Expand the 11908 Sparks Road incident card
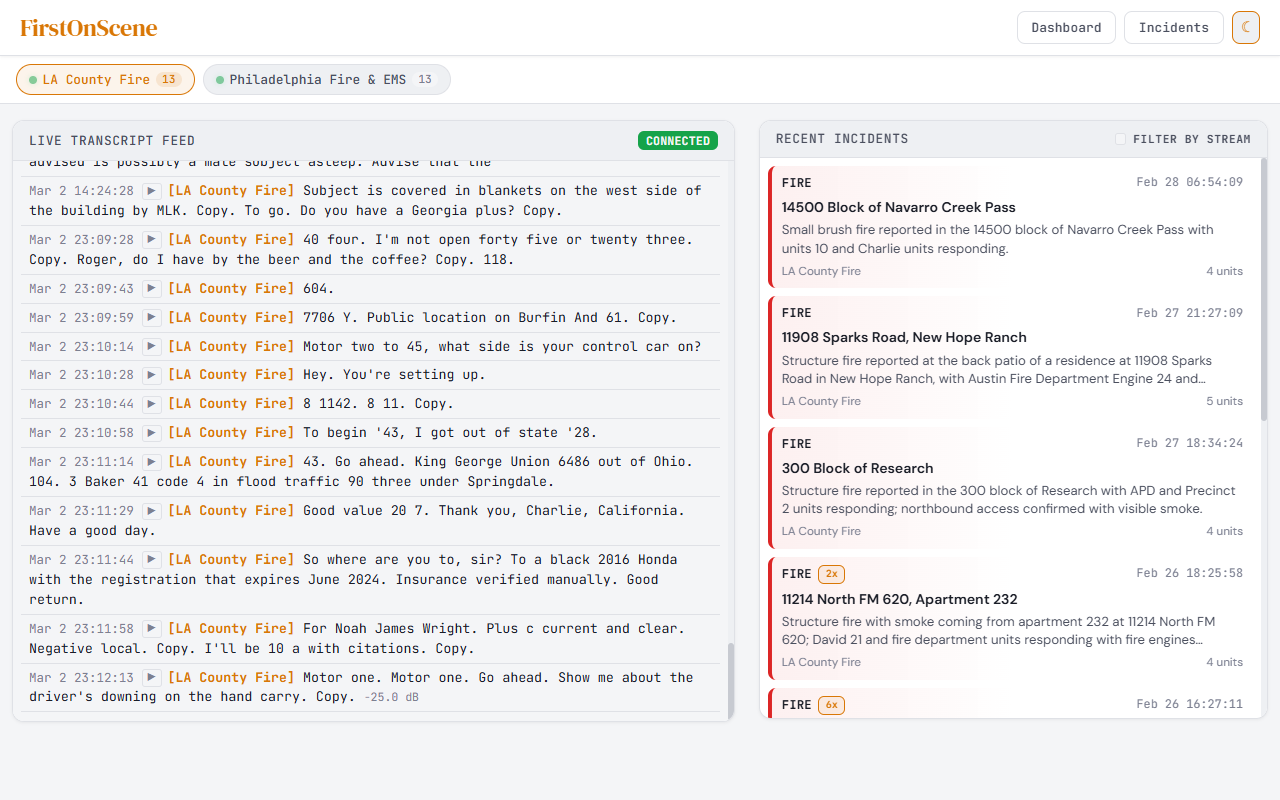The image size is (1280, 800). point(1012,357)
